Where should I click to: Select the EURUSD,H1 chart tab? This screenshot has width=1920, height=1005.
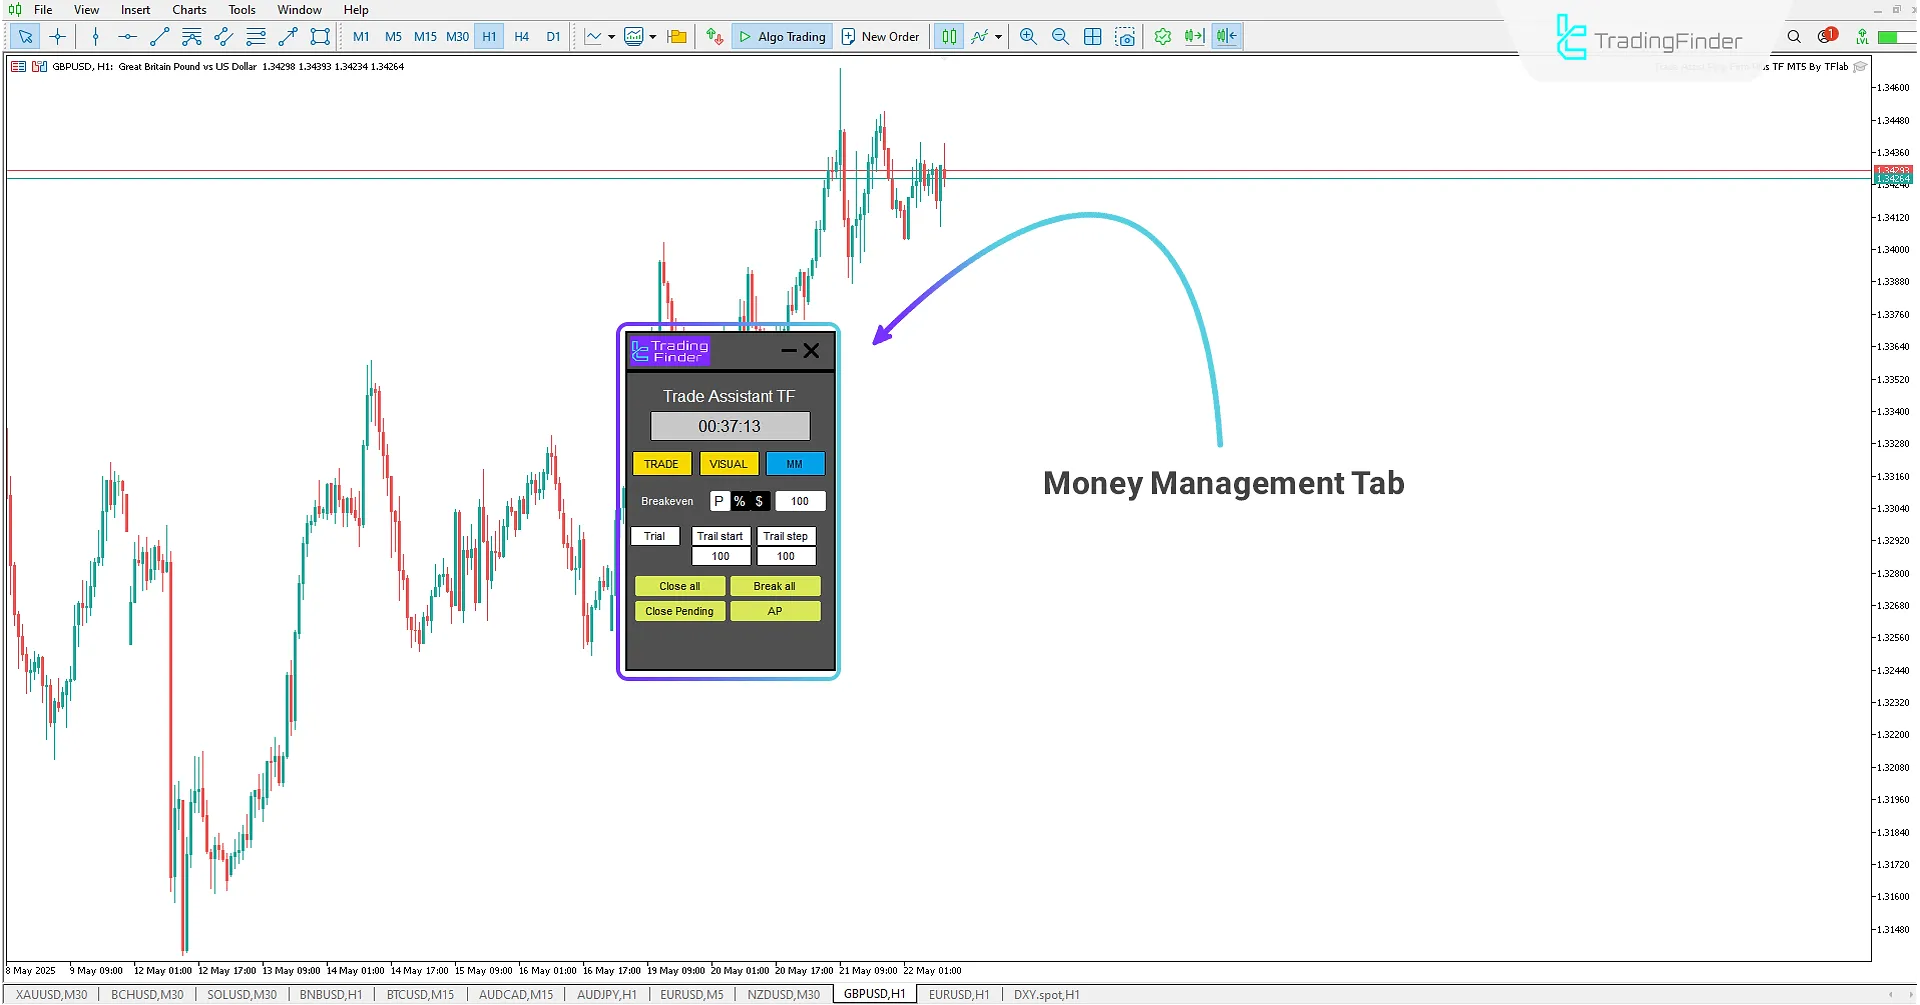958,994
